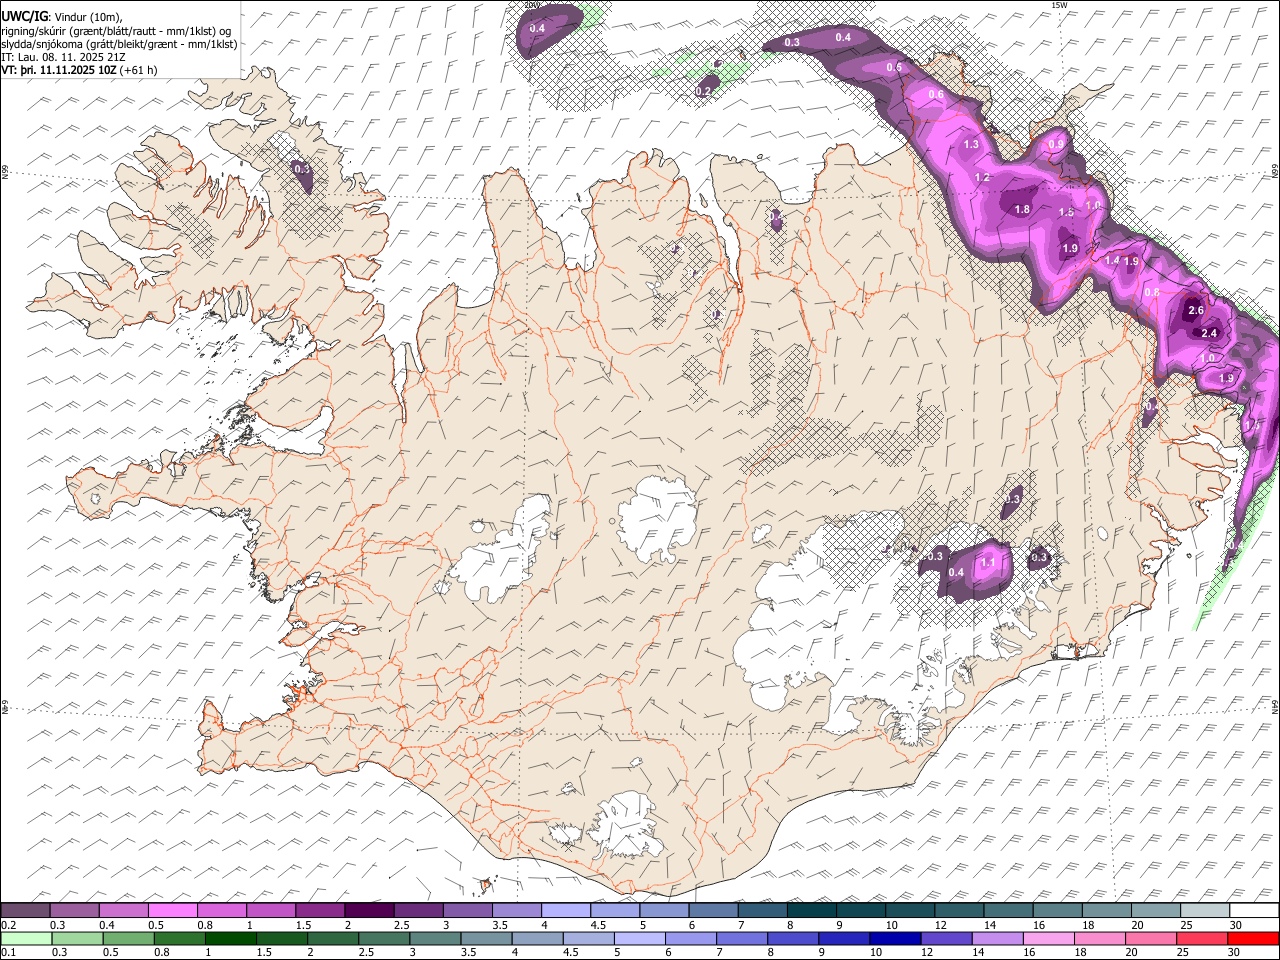Pick the darkest purple swatch labeled 2 in upper legend
The image size is (1280, 960).
[x=369, y=911]
